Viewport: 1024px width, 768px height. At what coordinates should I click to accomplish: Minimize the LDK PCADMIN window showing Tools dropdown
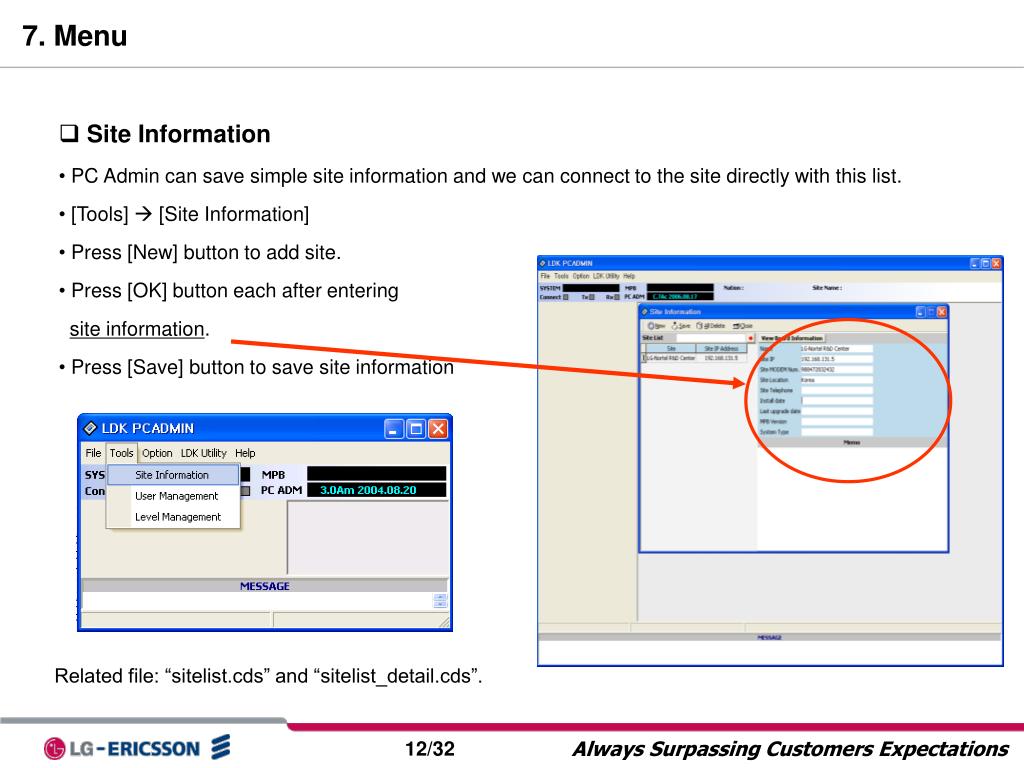393,428
